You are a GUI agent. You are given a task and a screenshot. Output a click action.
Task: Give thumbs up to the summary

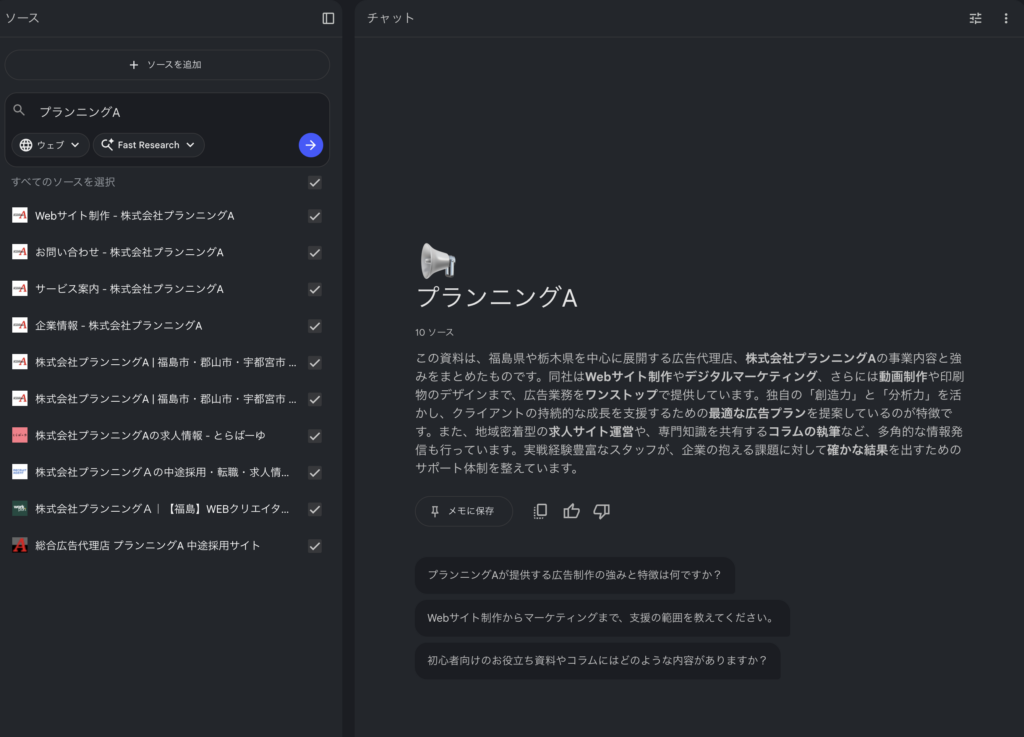[571, 511]
